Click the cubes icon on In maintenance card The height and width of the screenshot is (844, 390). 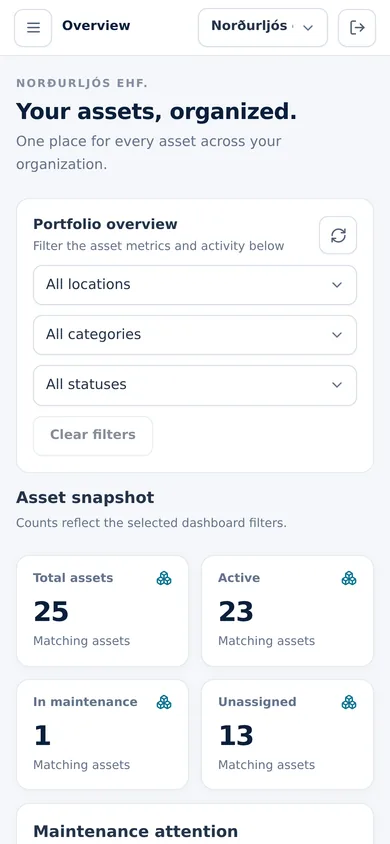point(164,702)
